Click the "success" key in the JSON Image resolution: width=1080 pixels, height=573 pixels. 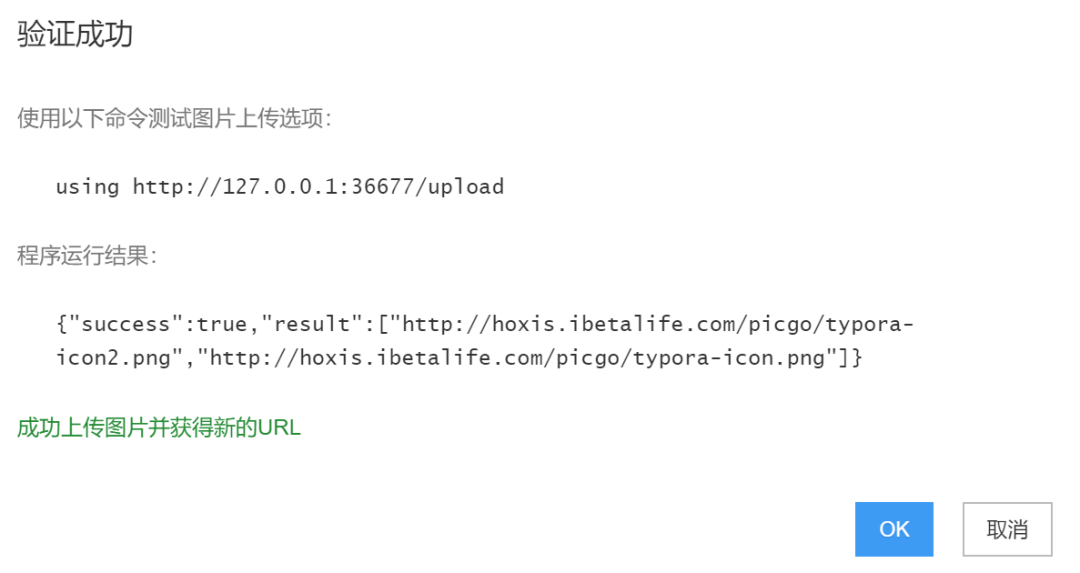point(126,325)
